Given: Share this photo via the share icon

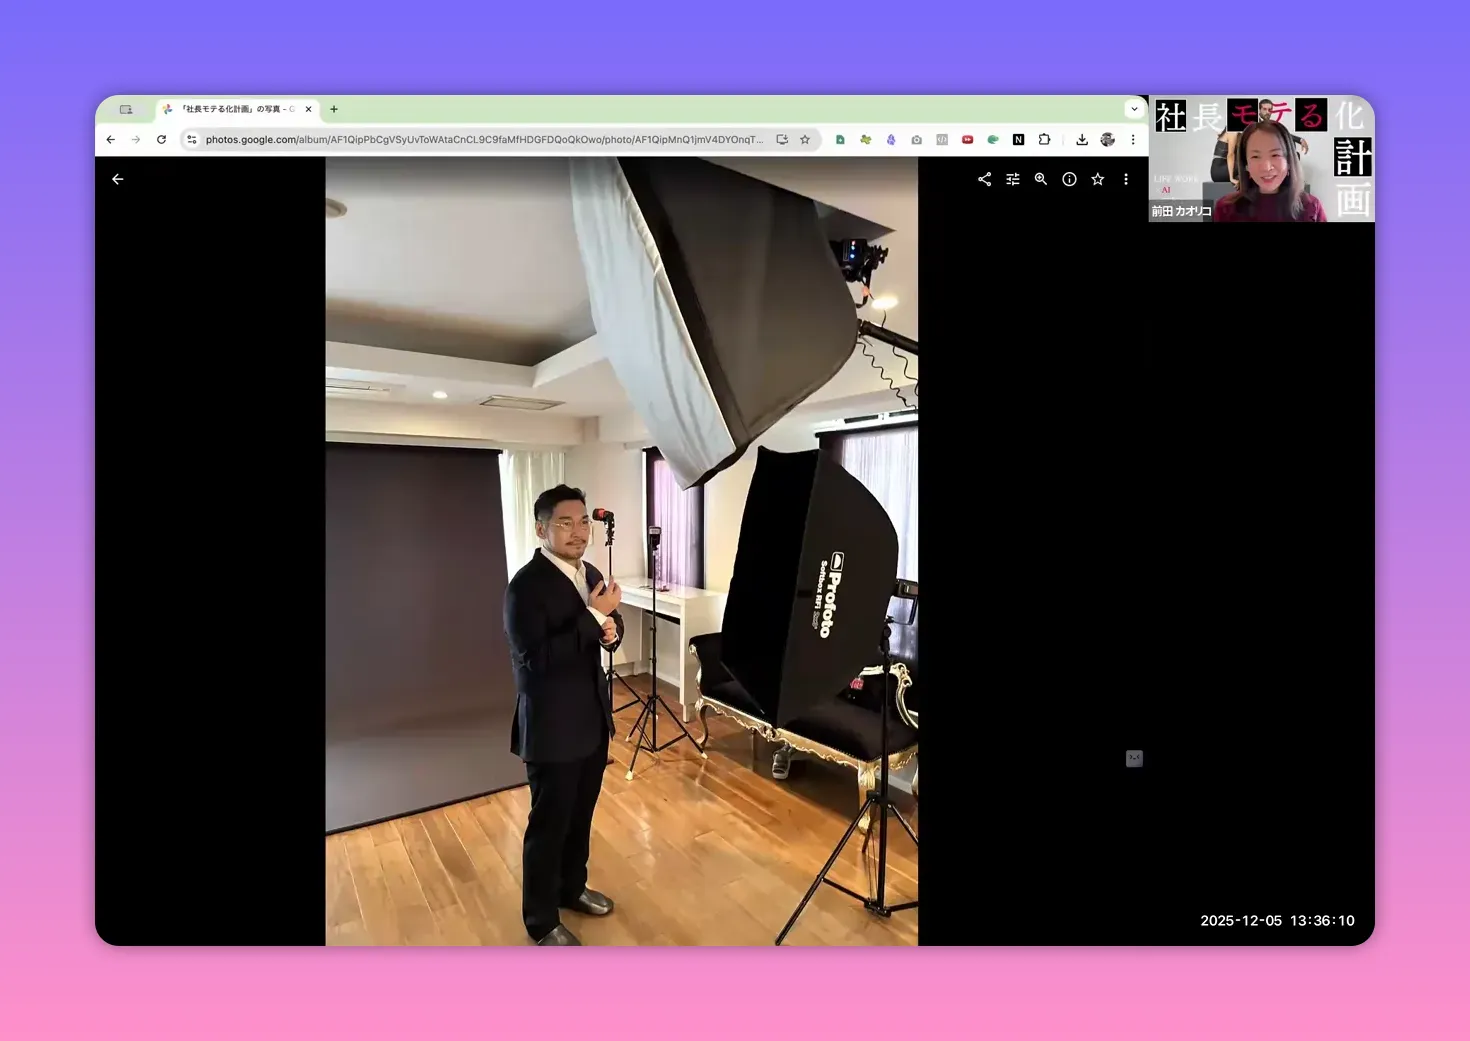Looking at the screenshot, I should 984,179.
